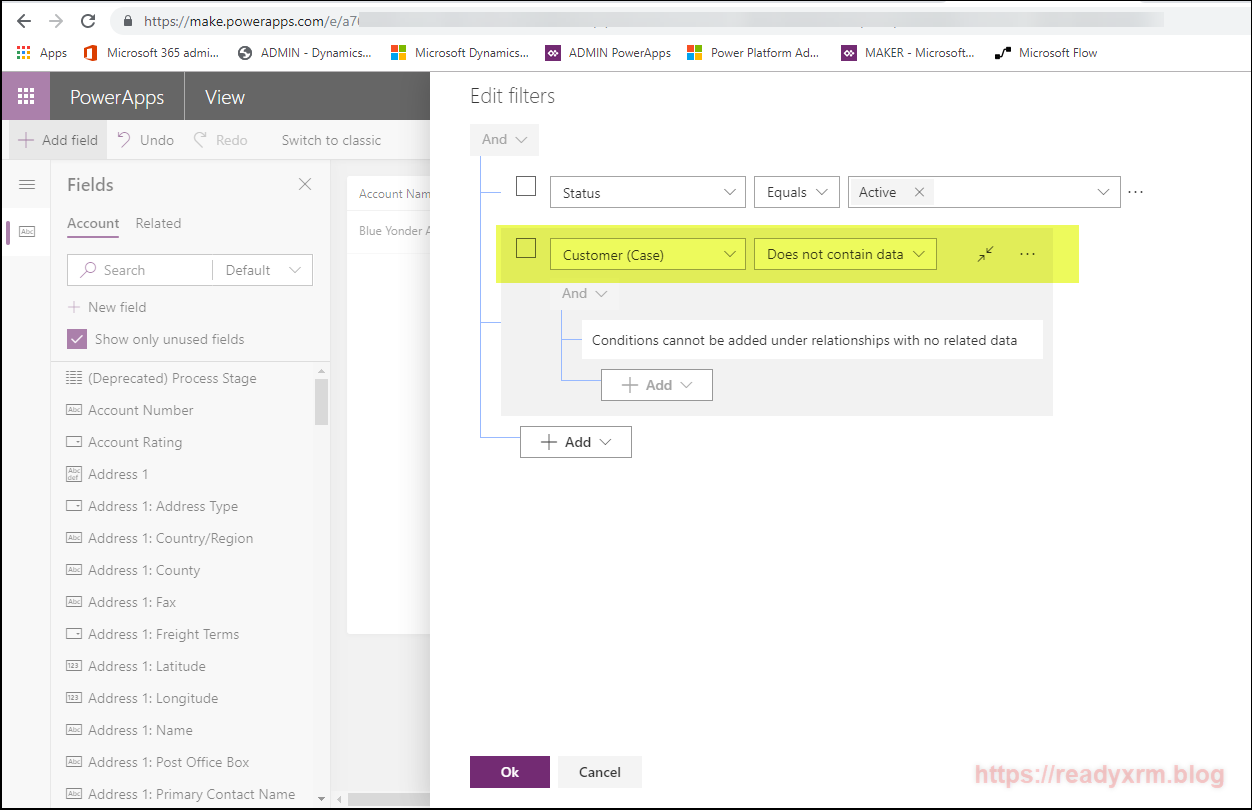Open the top-level And group dropdown

tap(504, 139)
